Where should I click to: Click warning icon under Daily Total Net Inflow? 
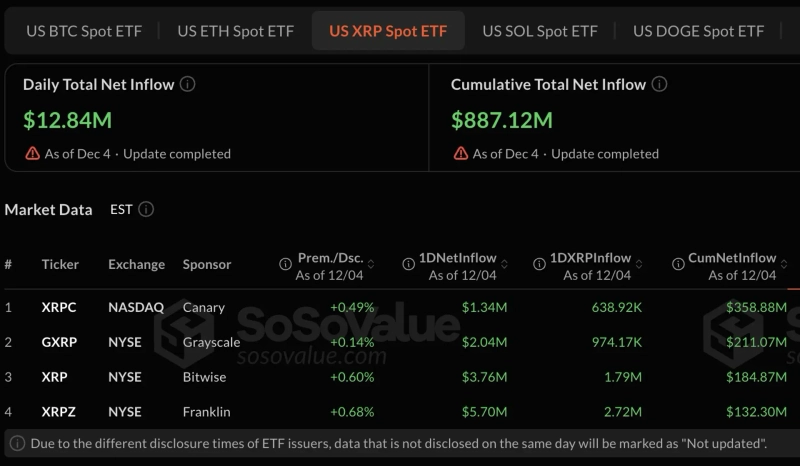click(x=33, y=154)
